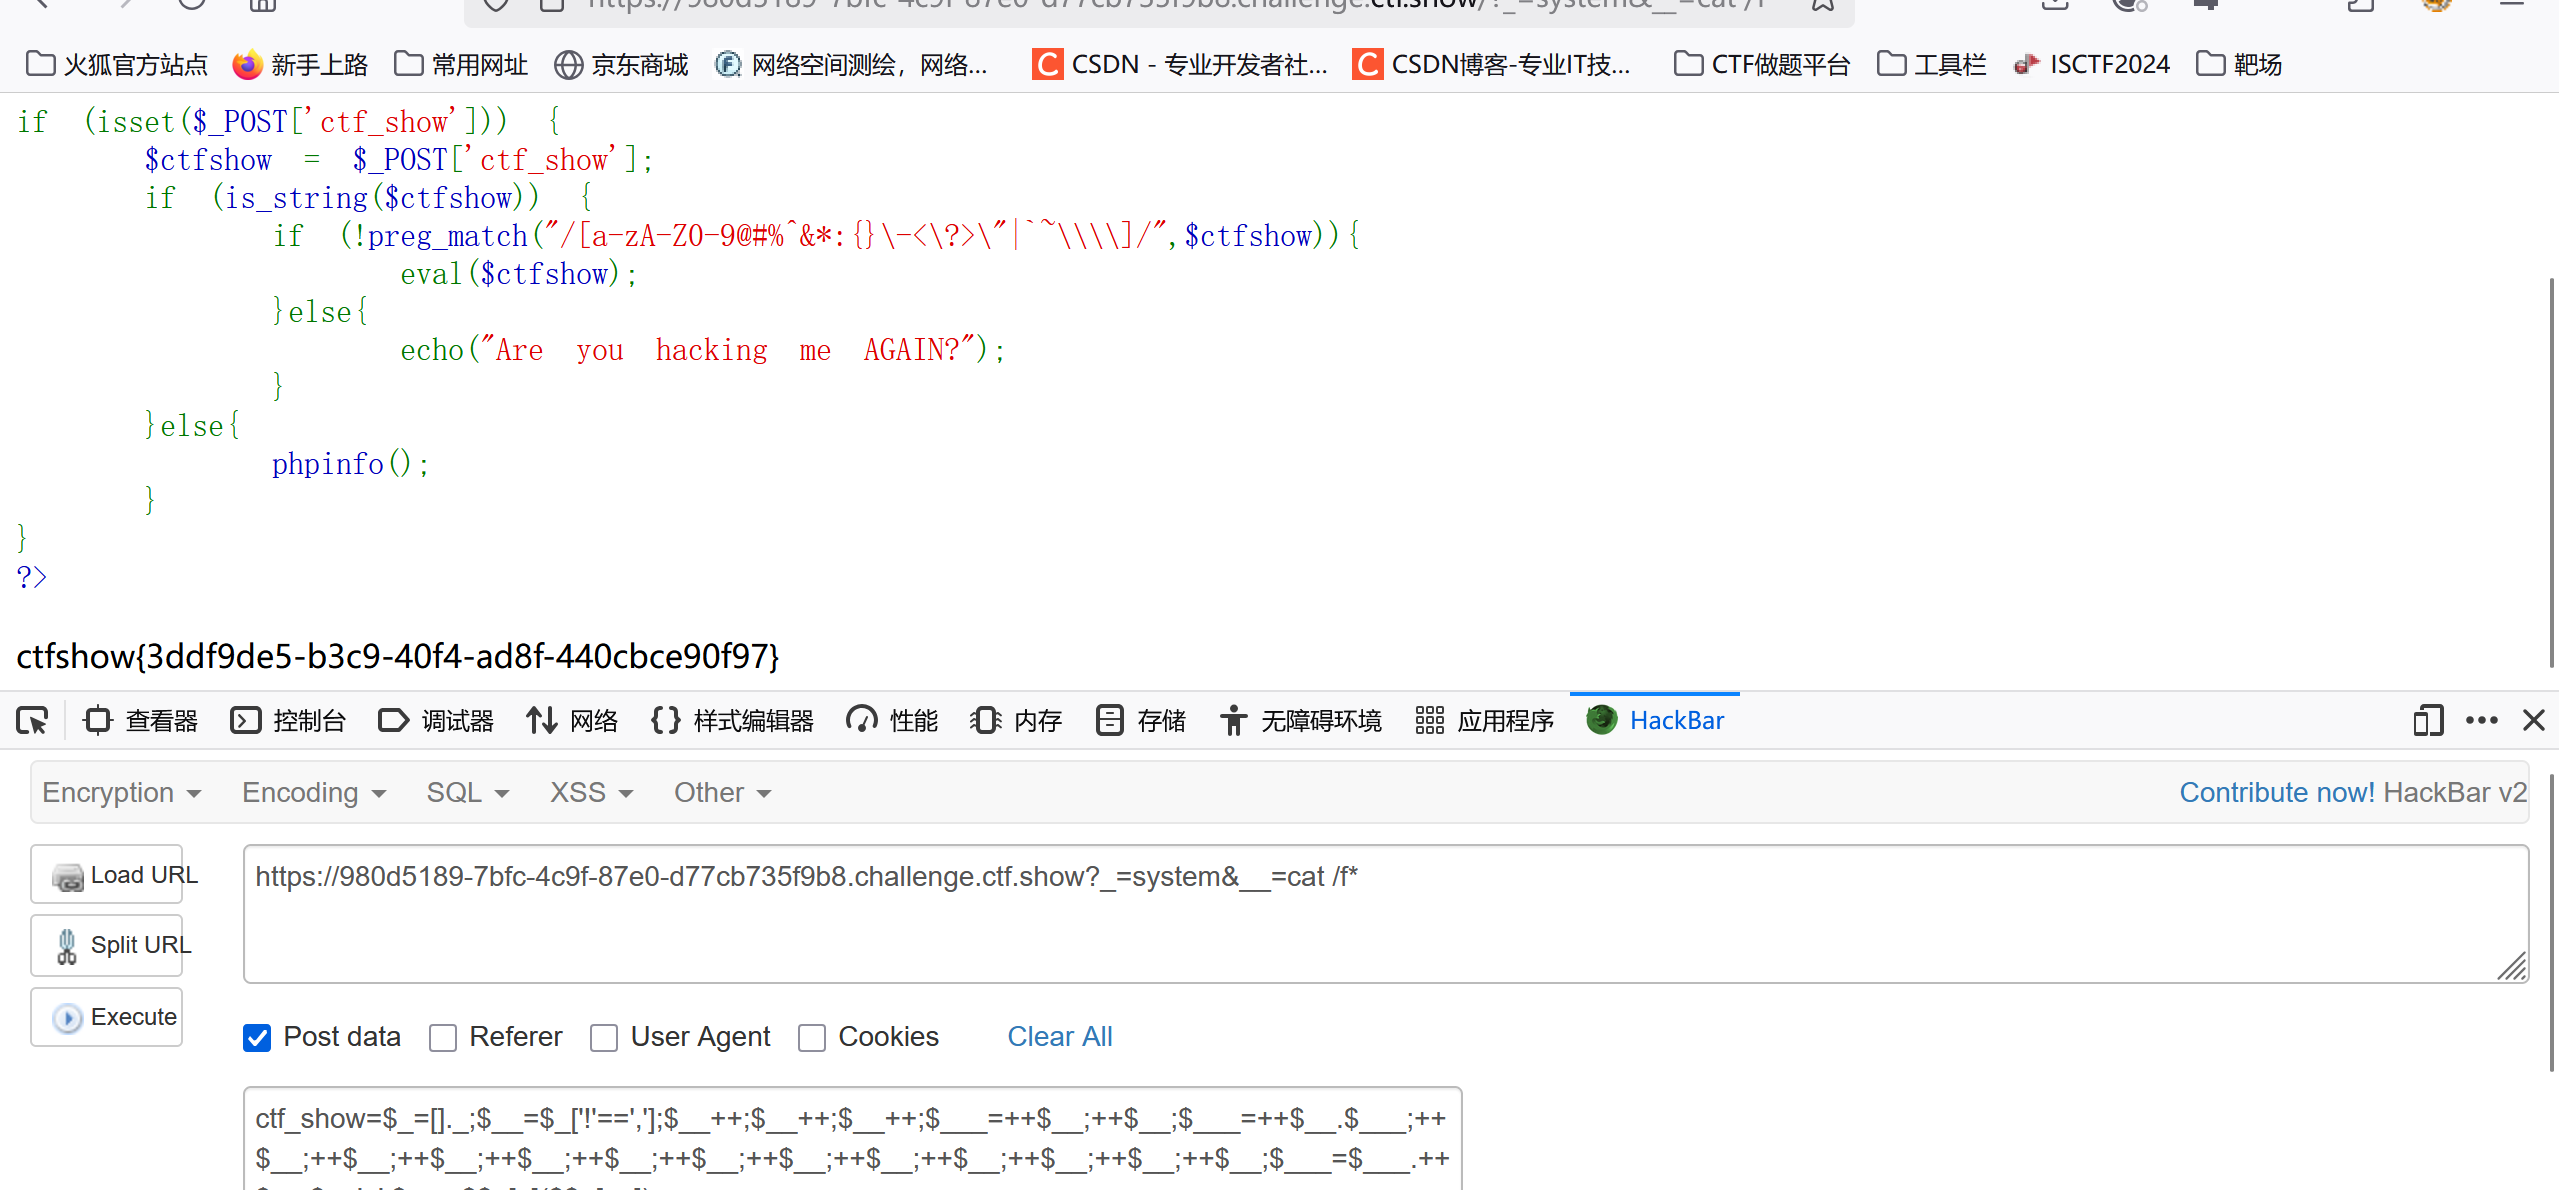Click the Clear All link

(x=1059, y=1037)
